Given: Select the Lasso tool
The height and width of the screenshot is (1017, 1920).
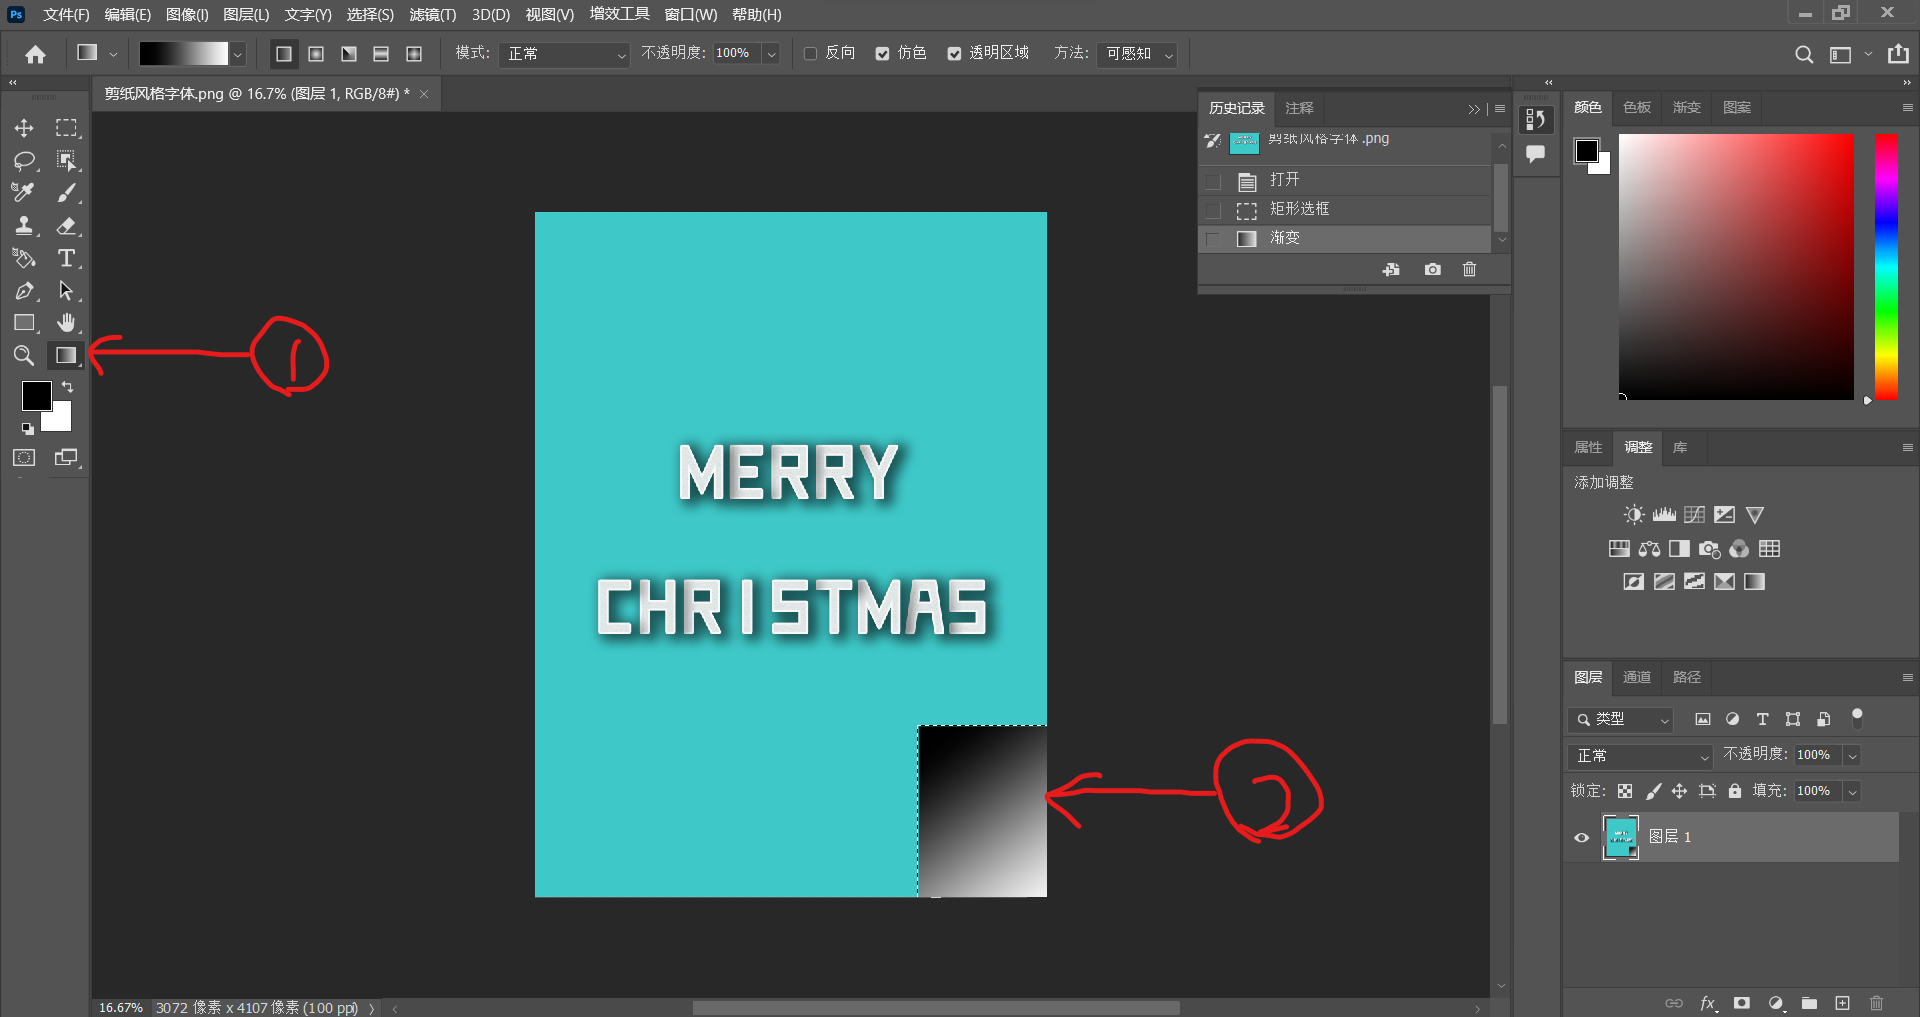Looking at the screenshot, I should (x=24, y=161).
